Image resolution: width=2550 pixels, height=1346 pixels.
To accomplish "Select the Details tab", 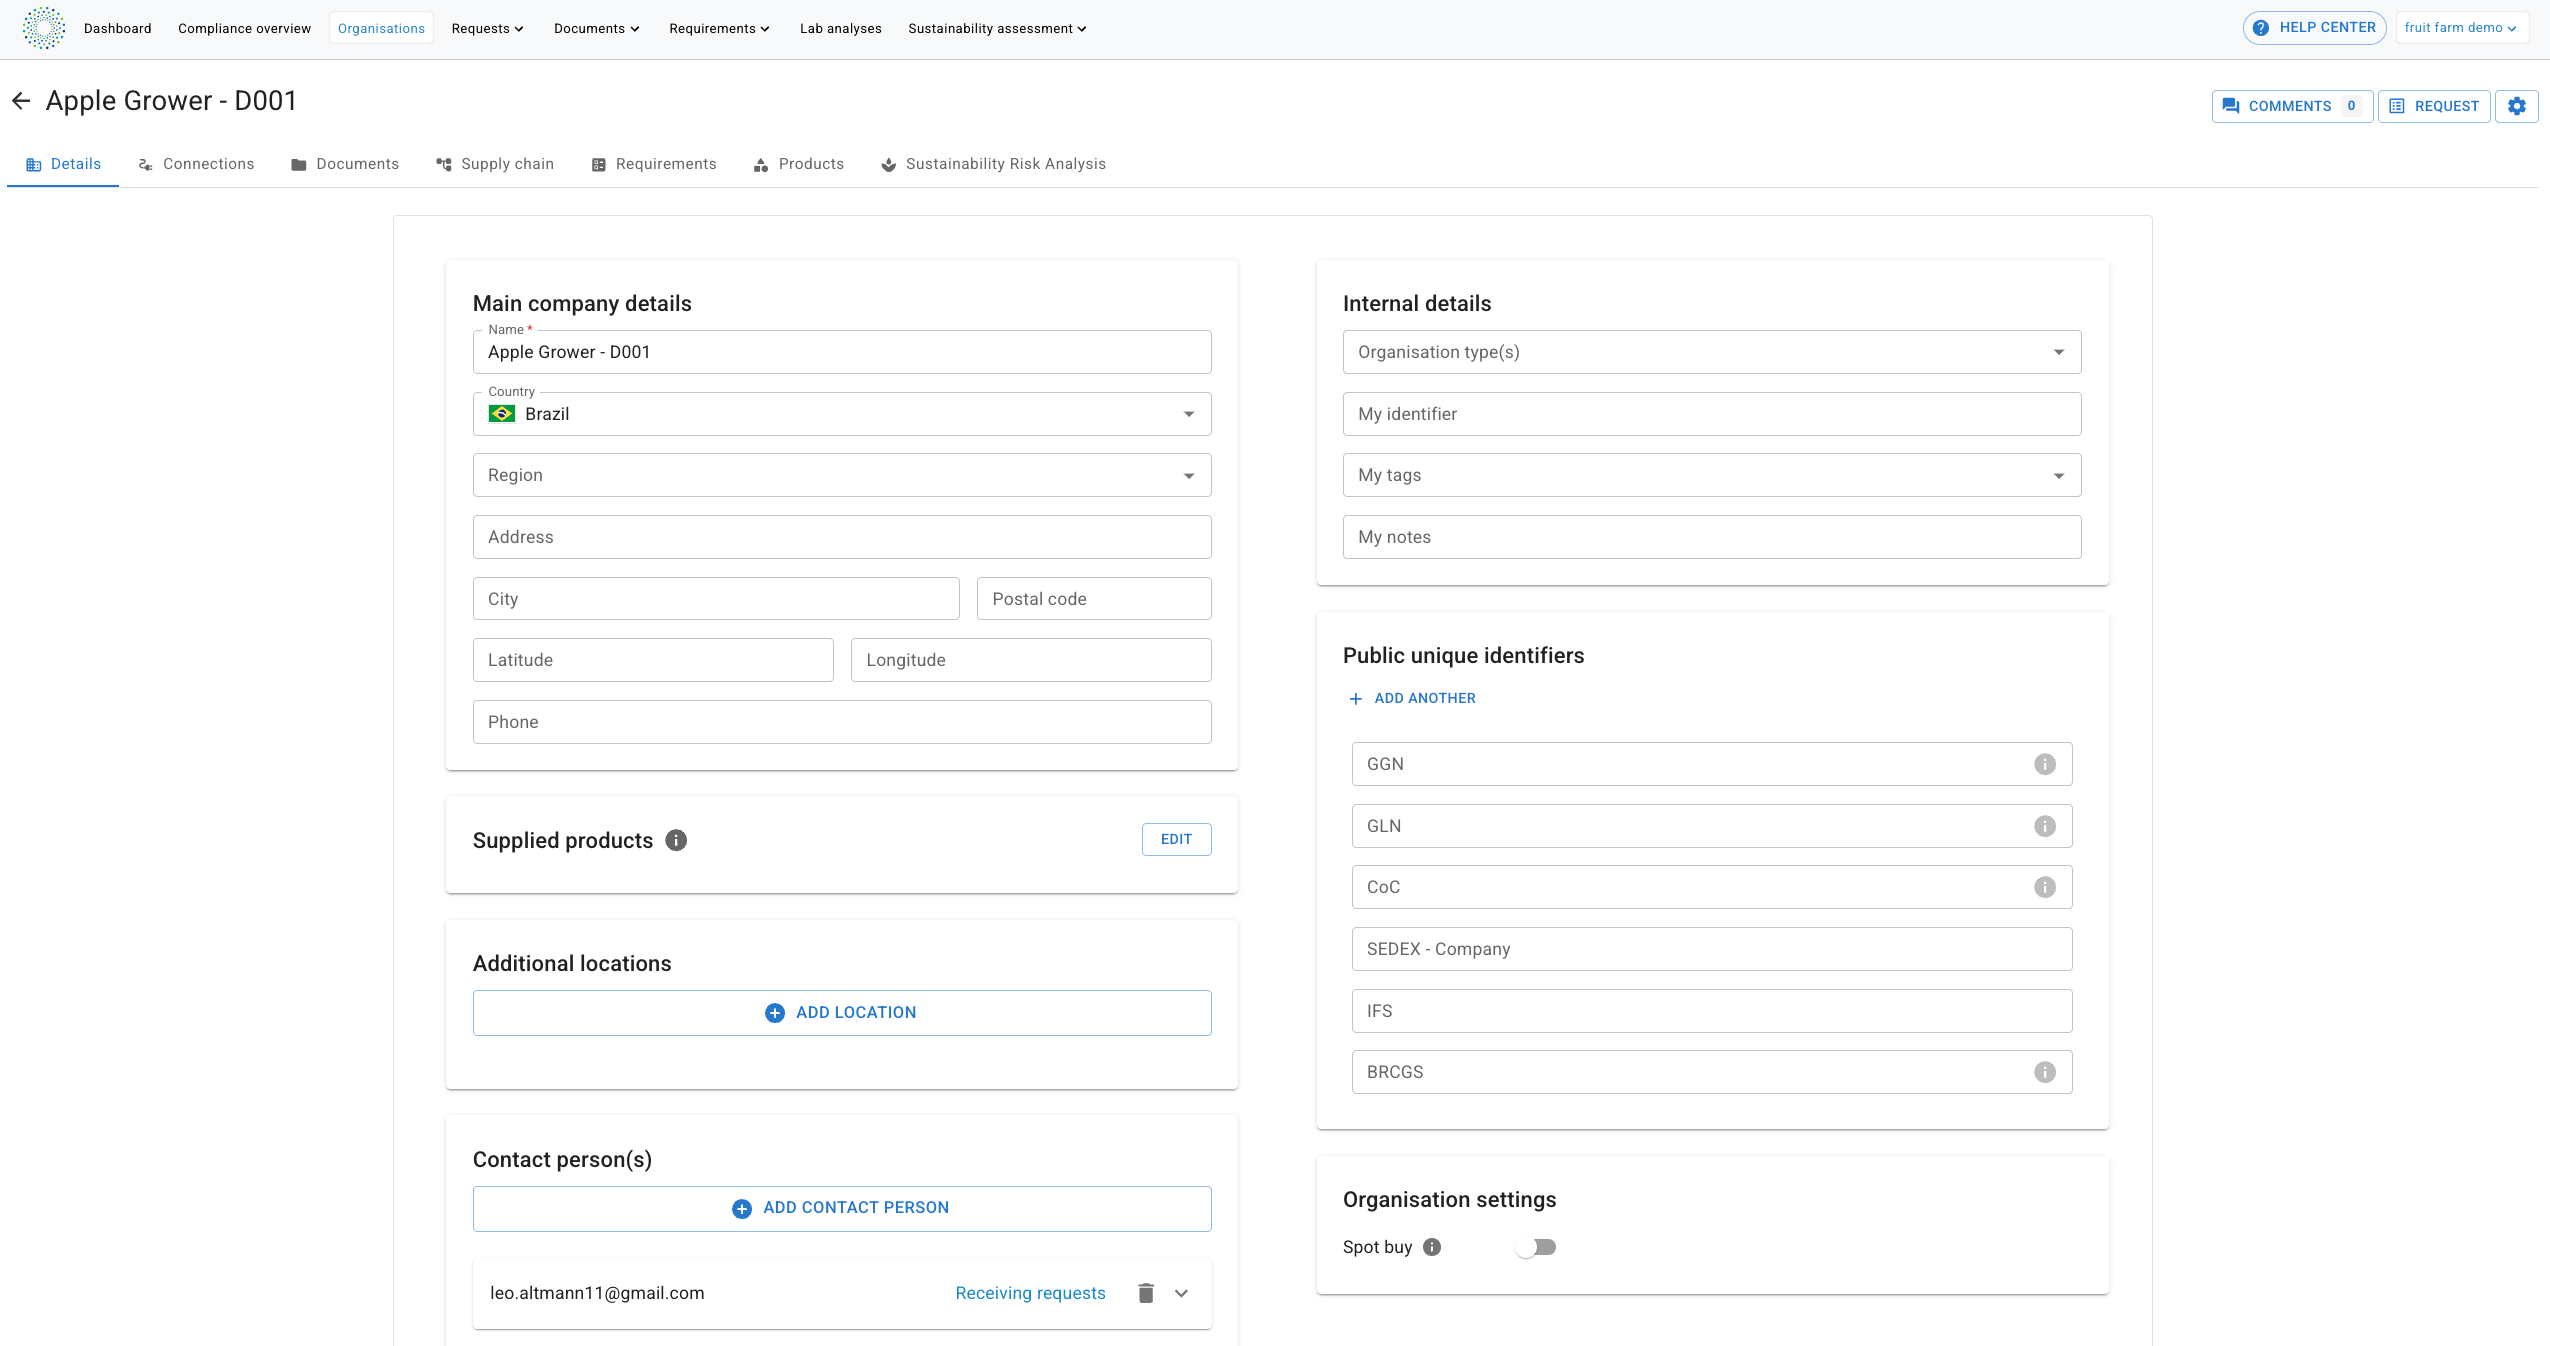I will (63, 164).
